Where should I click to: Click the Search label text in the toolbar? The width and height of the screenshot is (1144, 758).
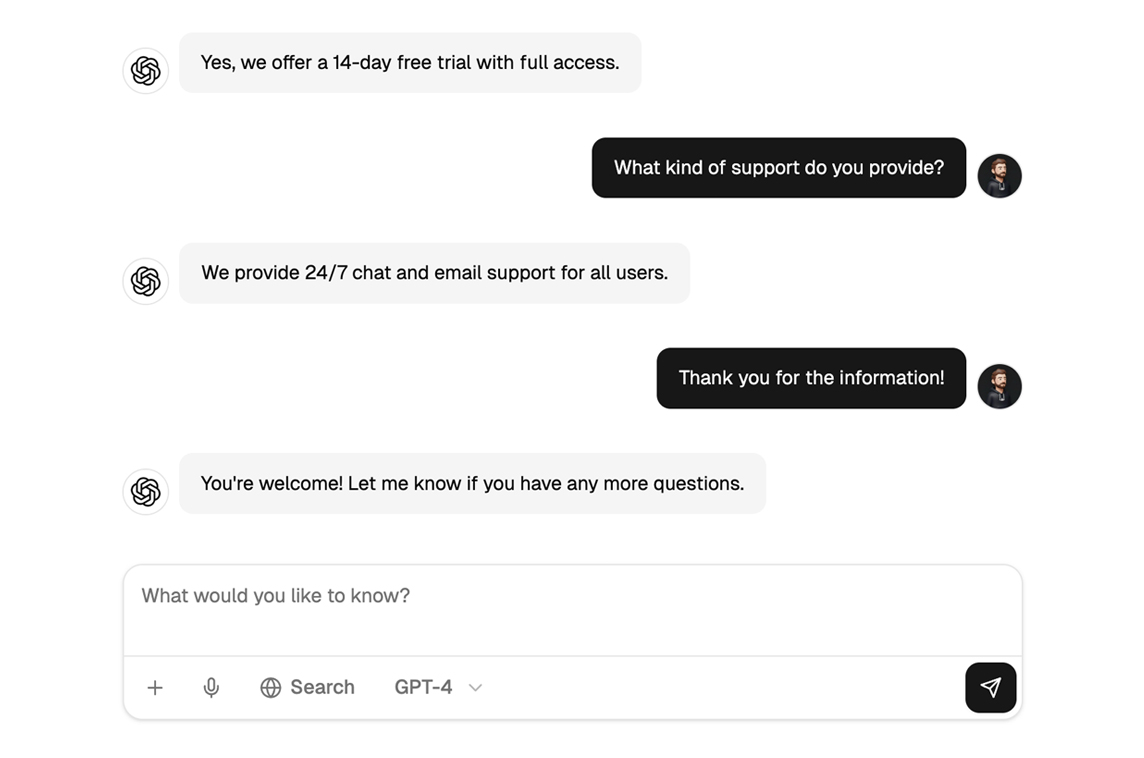coord(322,687)
